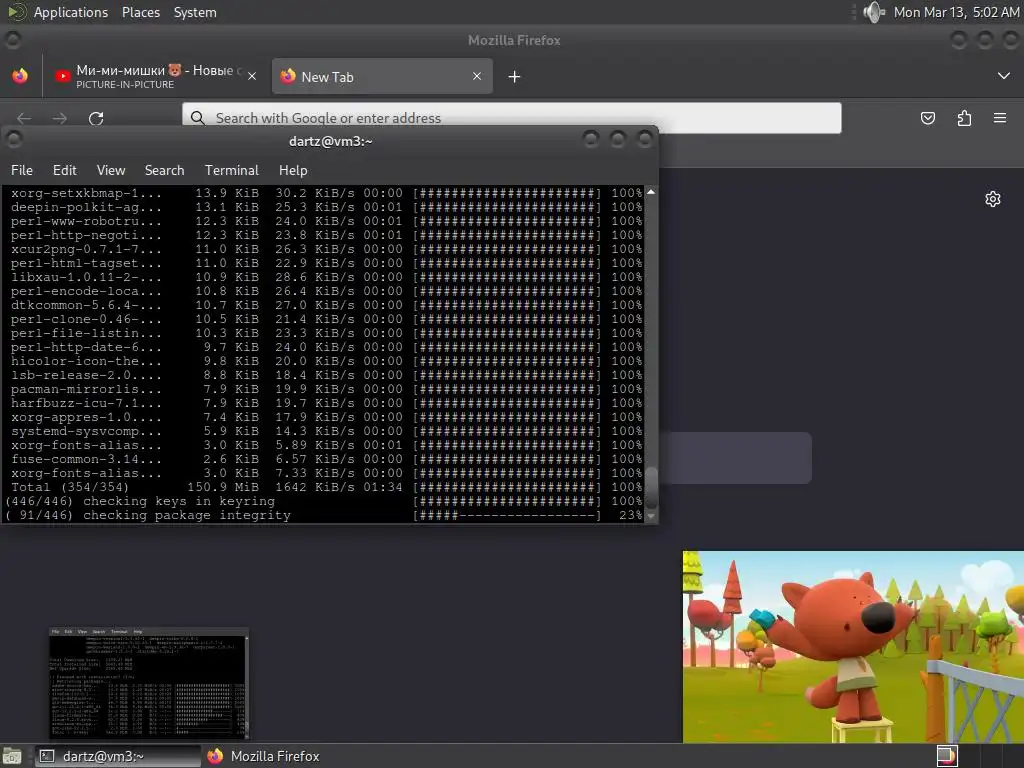Image resolution: width=1024 pixels, height=768 pixels.
Task: Open a new tab with the plus button
Action: [x=515, y=77]
